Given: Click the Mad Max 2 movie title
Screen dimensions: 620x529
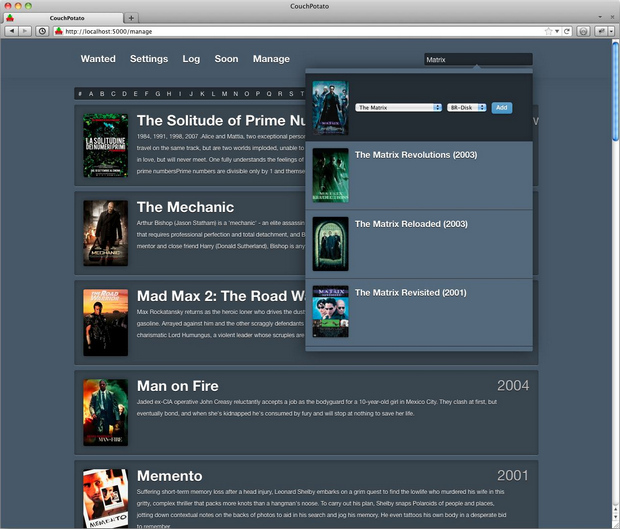Looking at the screenshot, I should tap(221, 296).
